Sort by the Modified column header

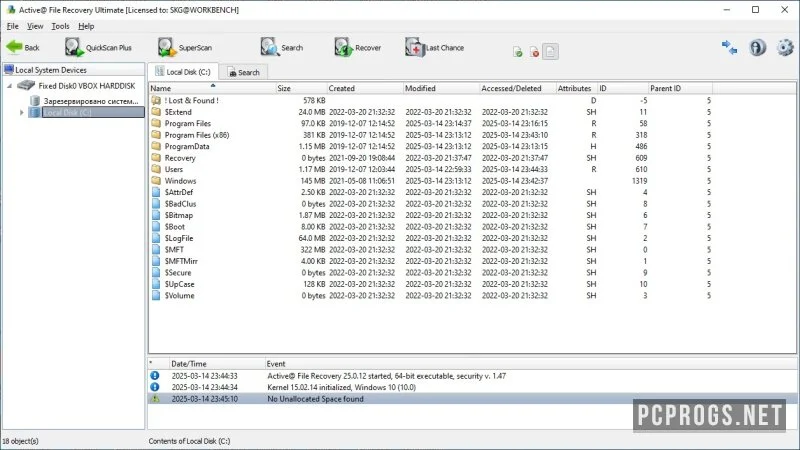pos(441,88)
